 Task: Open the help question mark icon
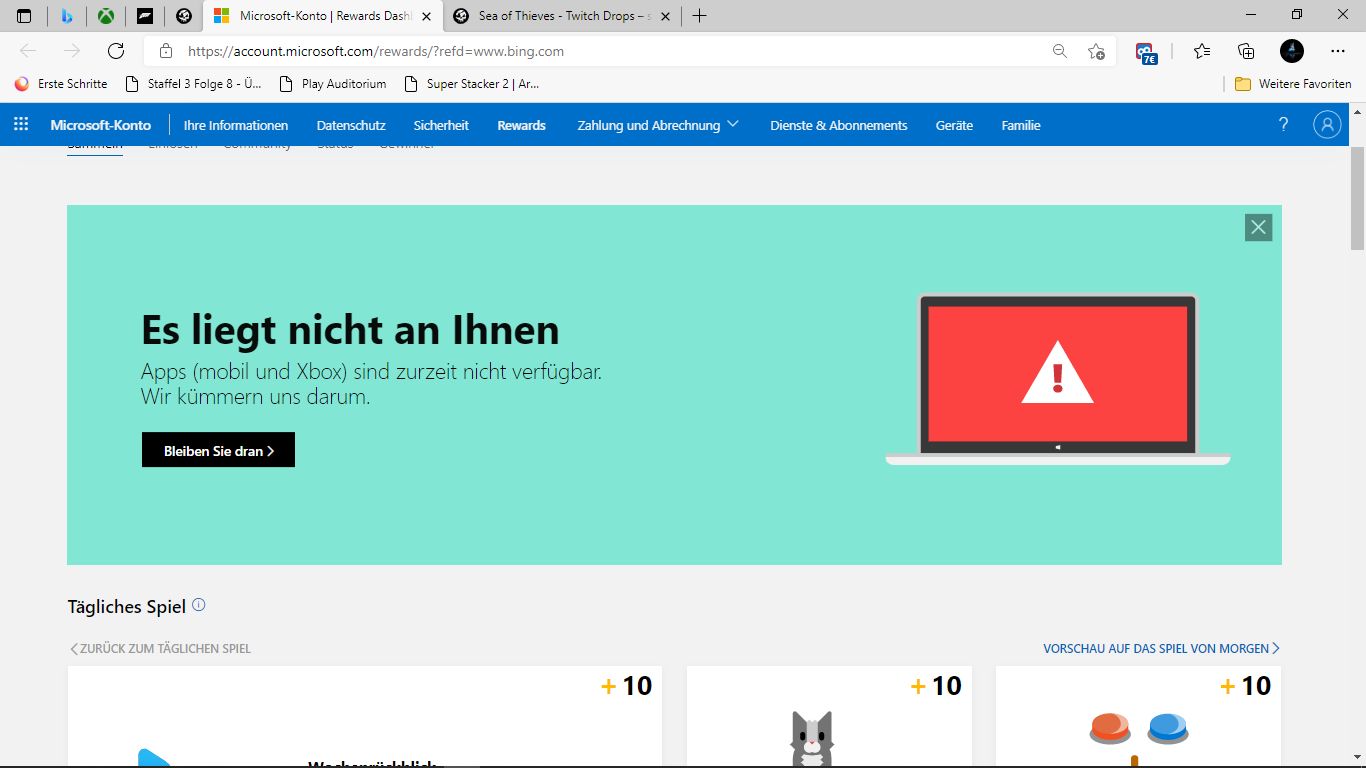pos(1284,125)
